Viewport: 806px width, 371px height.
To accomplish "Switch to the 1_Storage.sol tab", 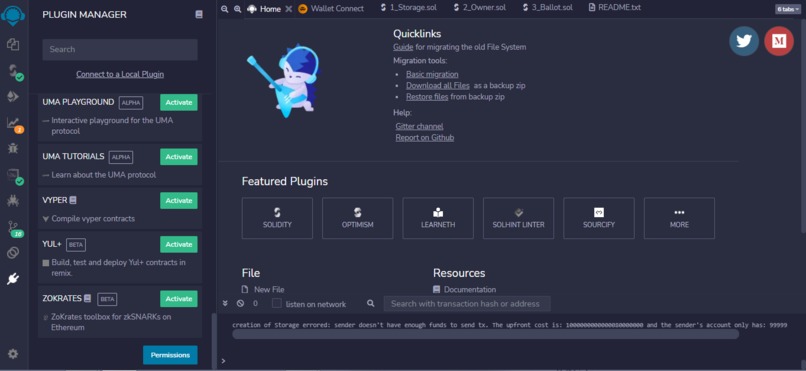I will (409, 8).
